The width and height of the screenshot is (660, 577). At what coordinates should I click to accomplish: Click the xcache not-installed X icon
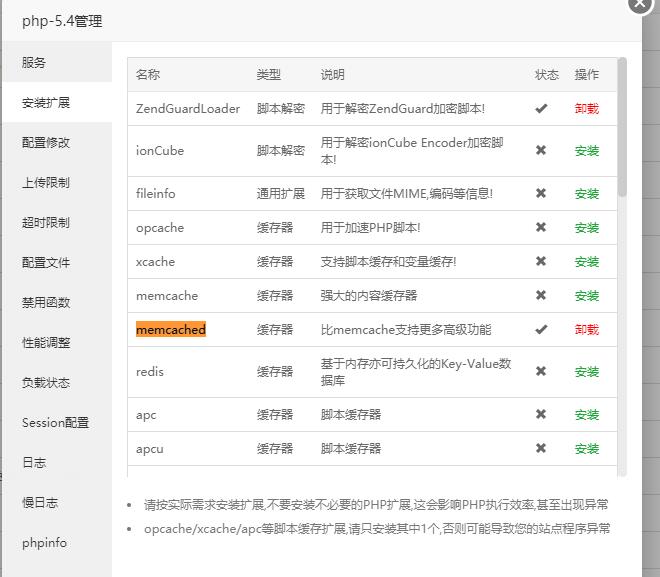[541, 262]
